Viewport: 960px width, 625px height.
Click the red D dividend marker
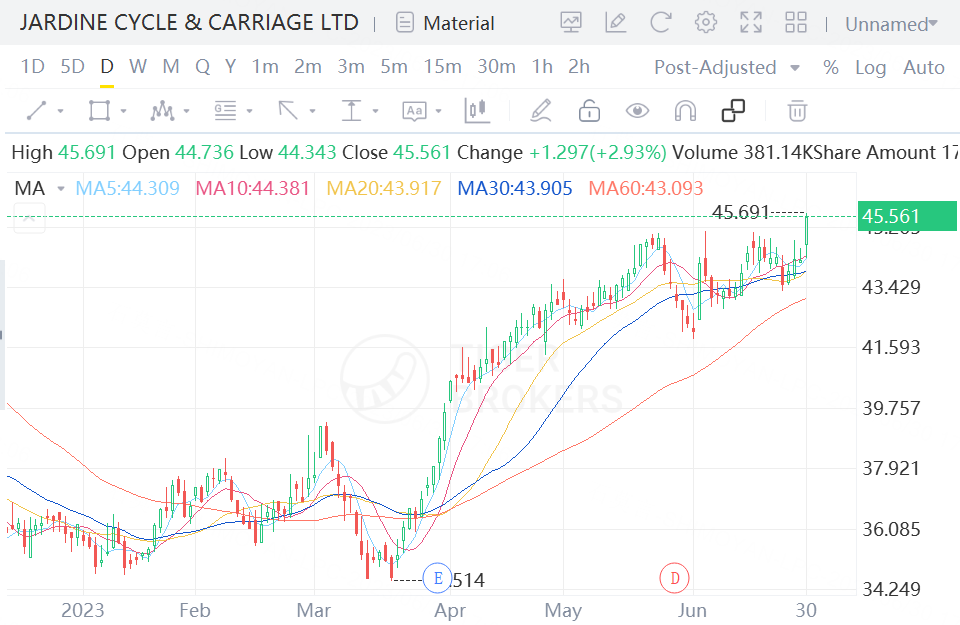pos(675,578)
